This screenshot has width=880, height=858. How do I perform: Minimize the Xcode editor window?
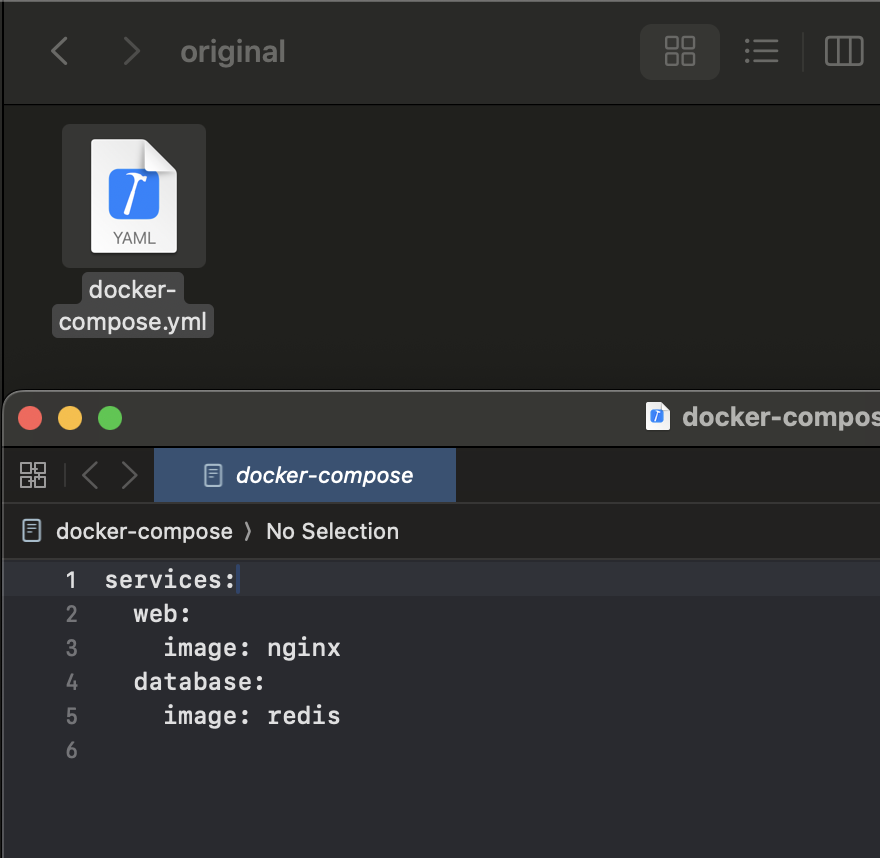(x=70, y=418)
